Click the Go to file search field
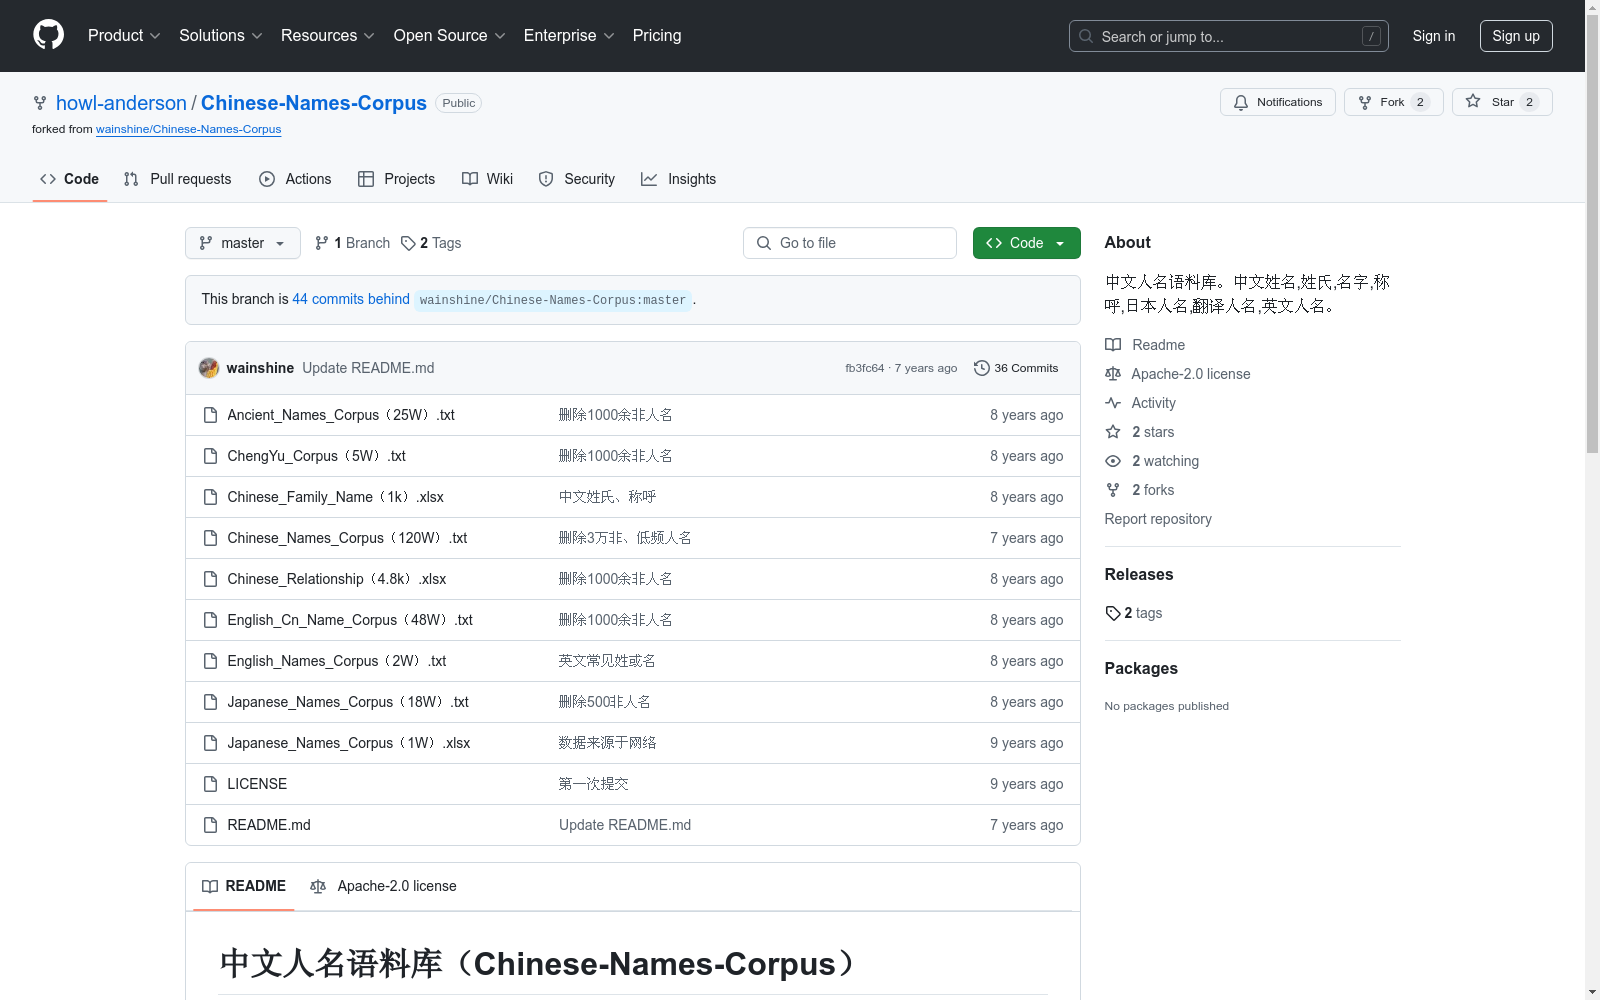1600x1000 pixels. pyautogui.click(x=850, y=243)
